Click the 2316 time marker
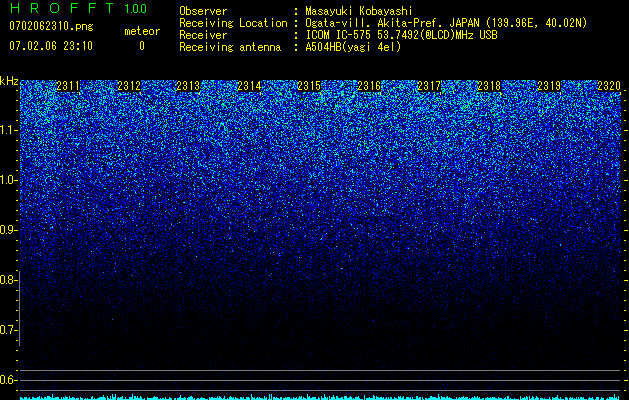629x400 pixels. pyautogui.click(x=369, y=86)
